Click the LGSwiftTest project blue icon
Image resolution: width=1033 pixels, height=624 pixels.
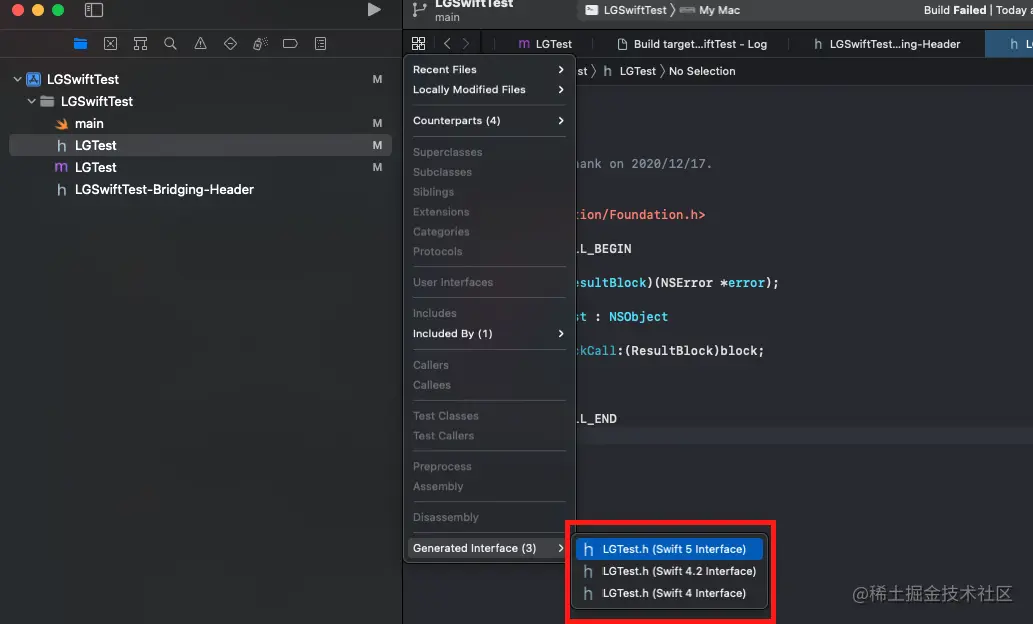tap(34, 79)
